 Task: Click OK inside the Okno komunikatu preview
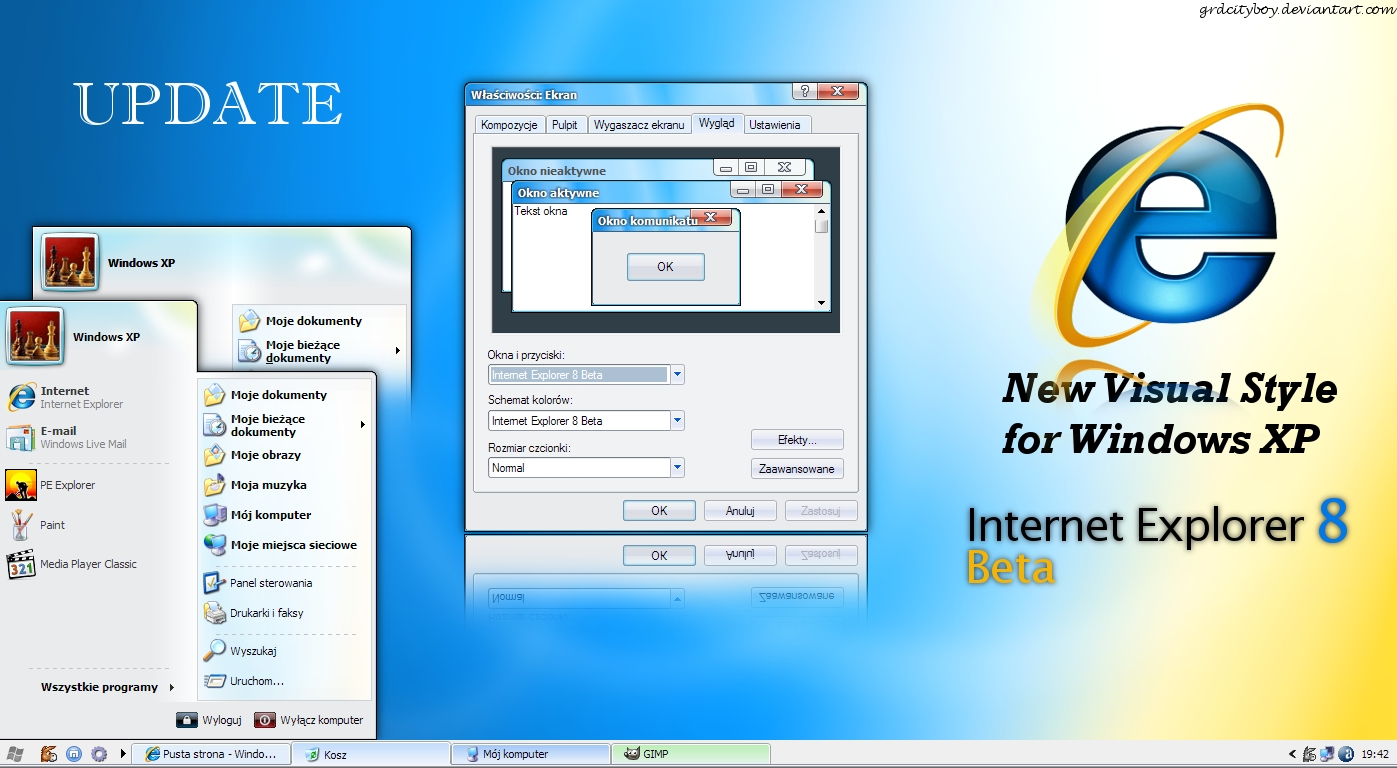tap(666, 267)
